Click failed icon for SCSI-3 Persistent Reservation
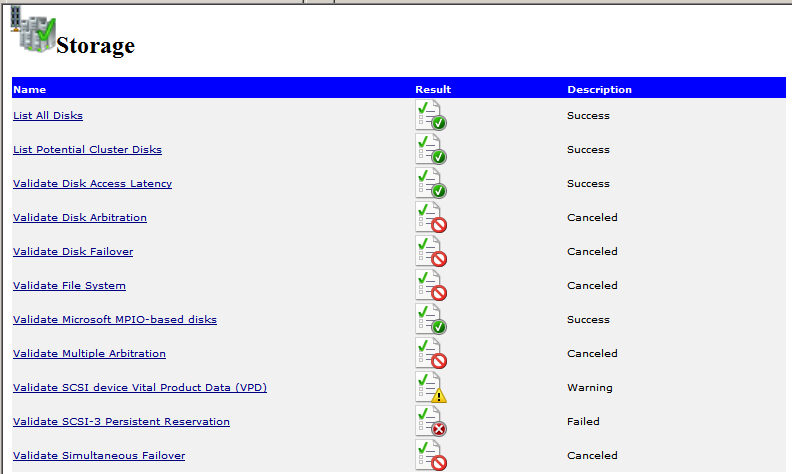This screenshot has width=792, height=474. pos(431,421)
